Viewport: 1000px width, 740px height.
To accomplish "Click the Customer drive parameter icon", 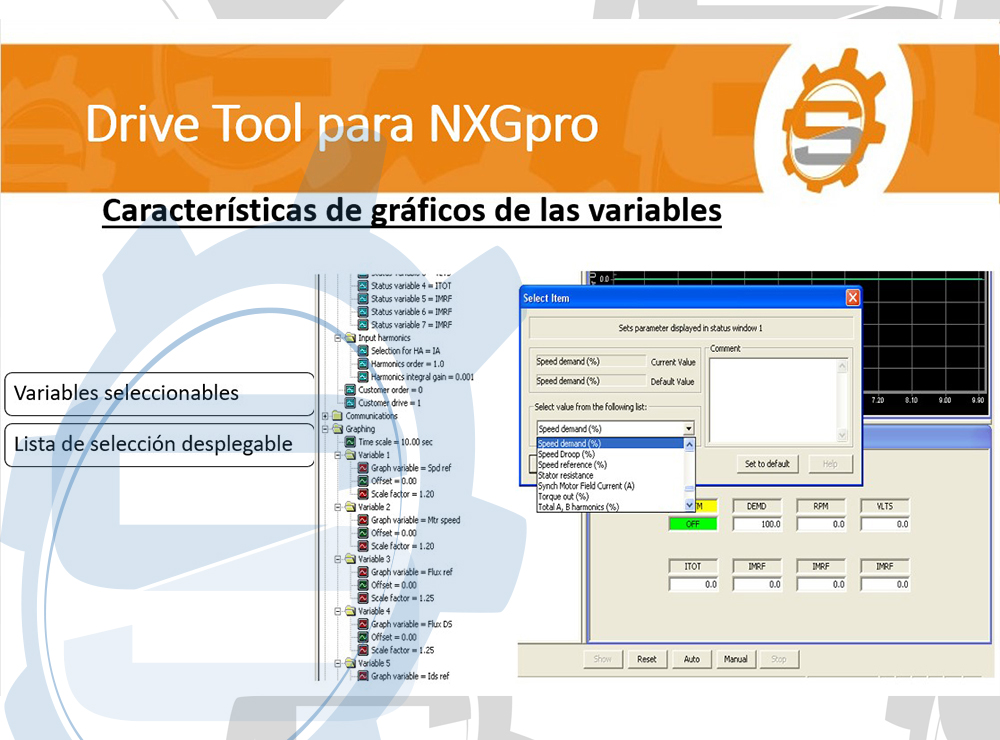I will pyautogui.click(x=350, y=403).
